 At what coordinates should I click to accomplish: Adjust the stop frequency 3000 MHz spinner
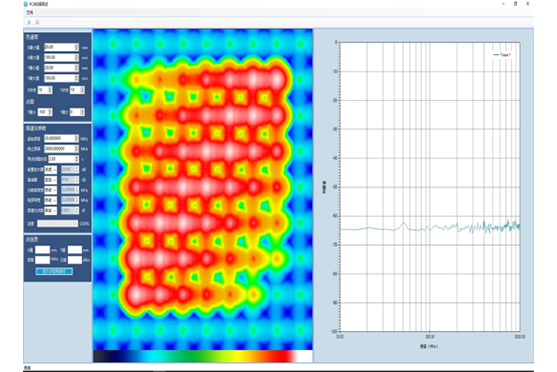click(x=76, y=149)
